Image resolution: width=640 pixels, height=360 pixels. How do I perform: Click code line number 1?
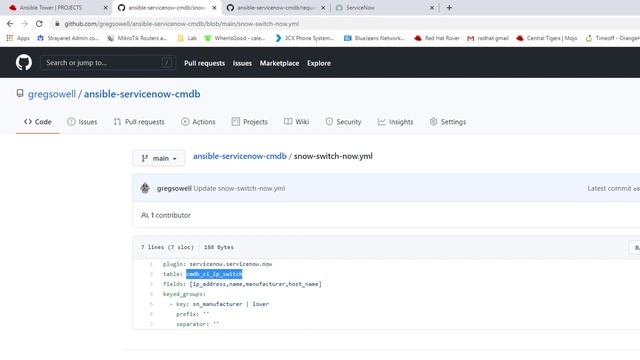click(x=151, y=264)
